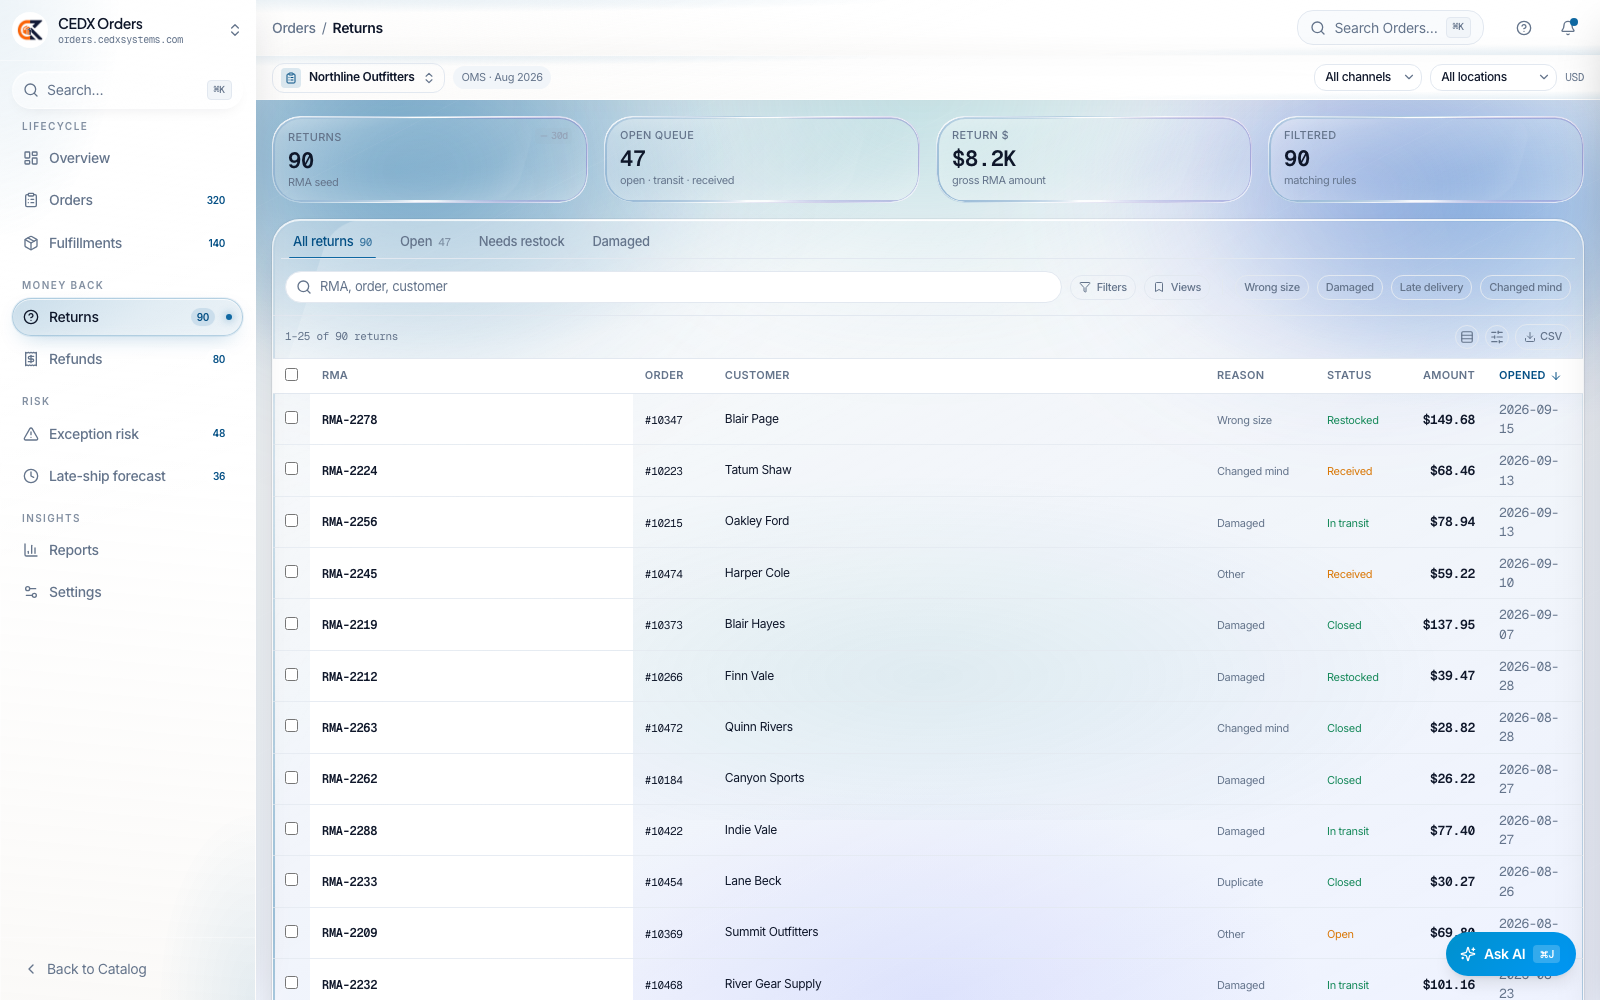
Task: Click the Northline Outfitters clipboard icon
Action: (291, 78)
